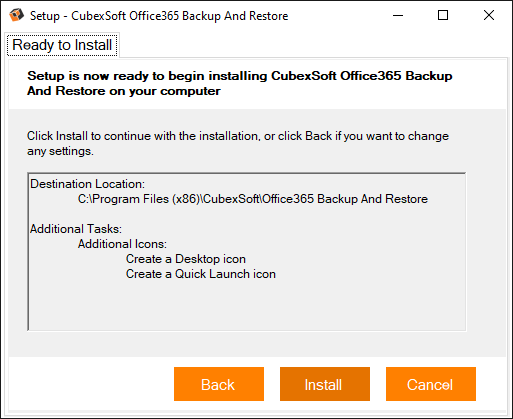Go to previous step with Back button
The image size is (513, 419).
219,384
